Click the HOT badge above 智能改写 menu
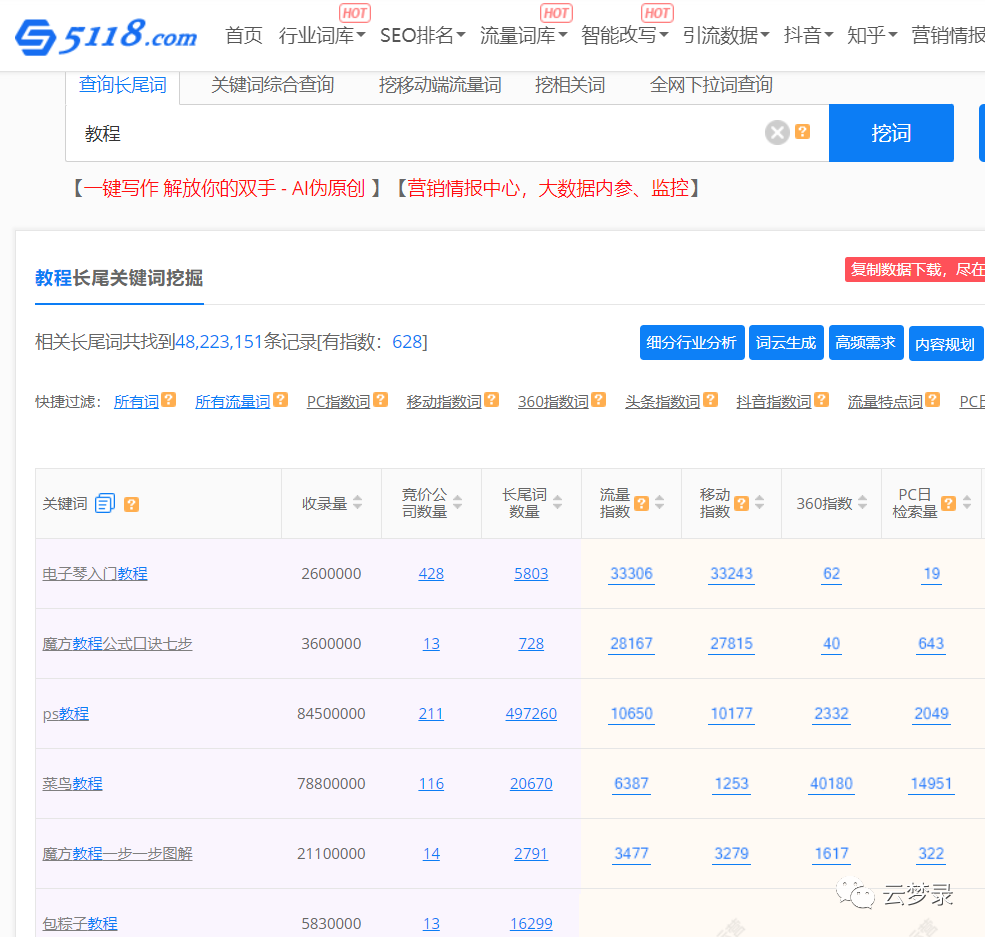Screen dimensions: 985x937 (x=656, y=12)
